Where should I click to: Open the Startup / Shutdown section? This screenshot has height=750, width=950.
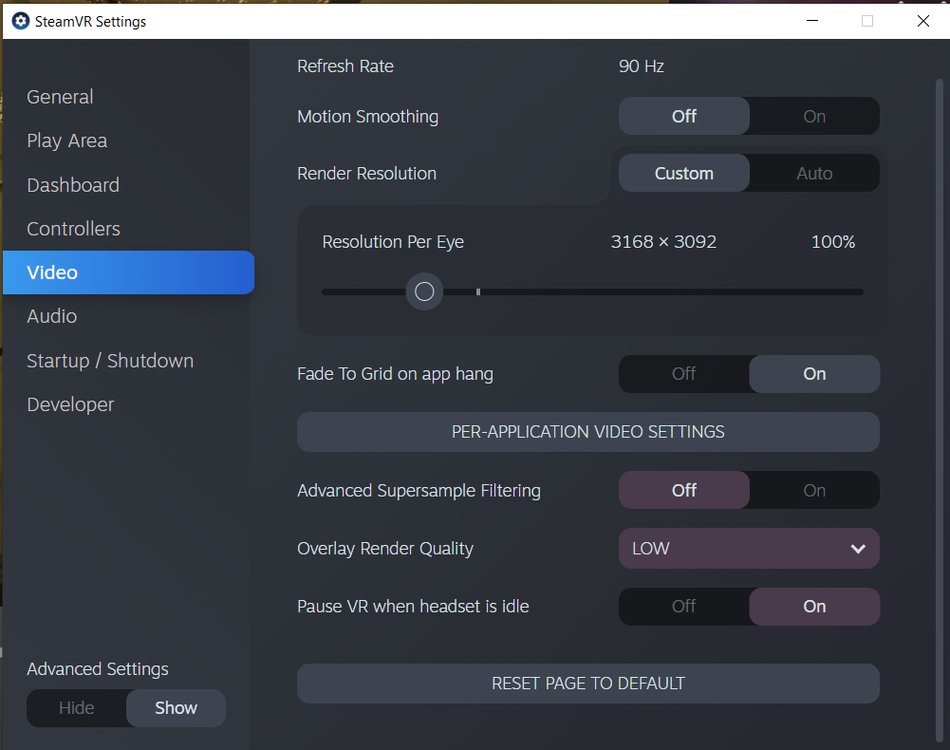click(110, 360)
